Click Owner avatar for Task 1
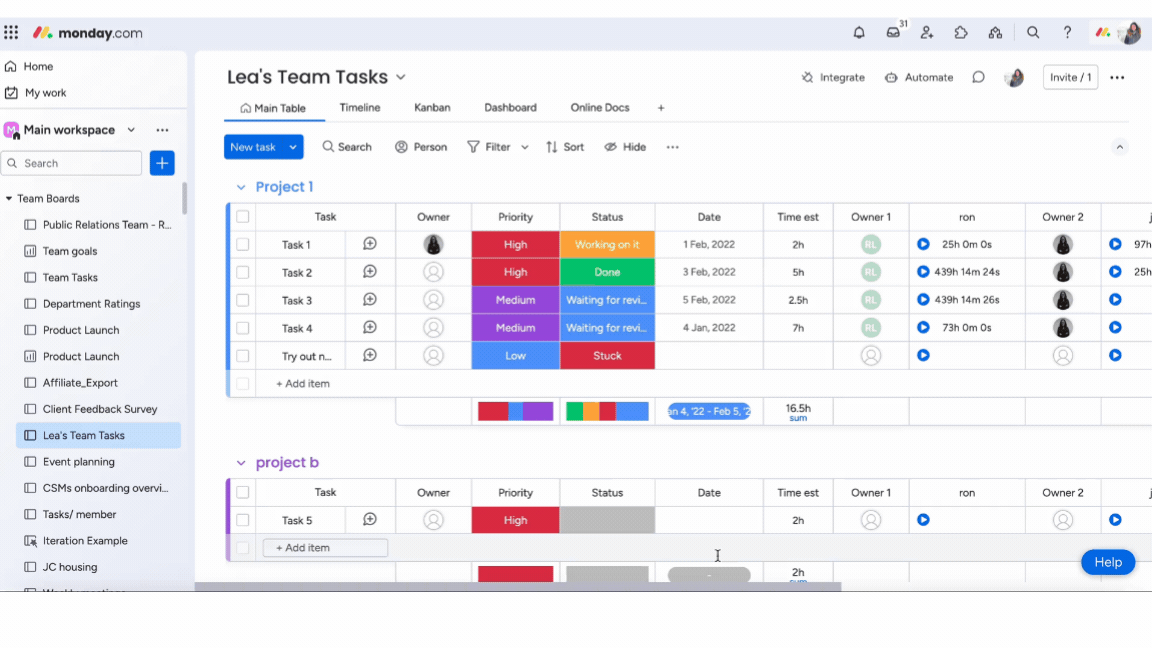Viewport: 1152px width, 648px height. pos(433,244)
